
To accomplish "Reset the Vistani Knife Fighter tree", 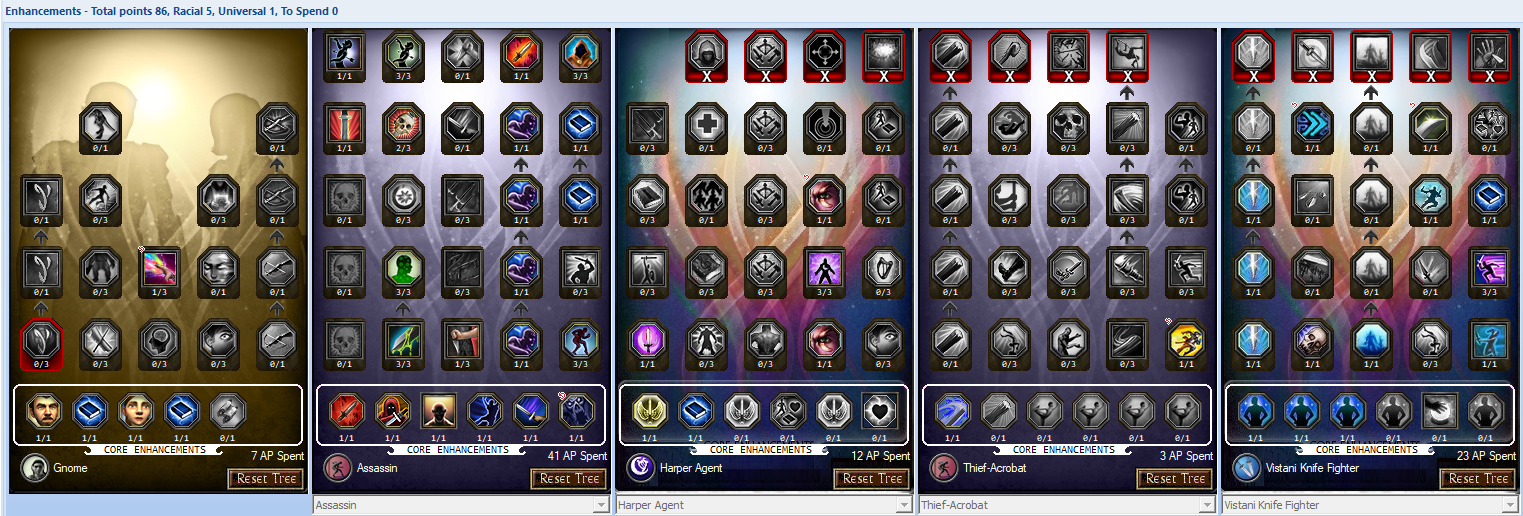I will tap(1478, 479).
